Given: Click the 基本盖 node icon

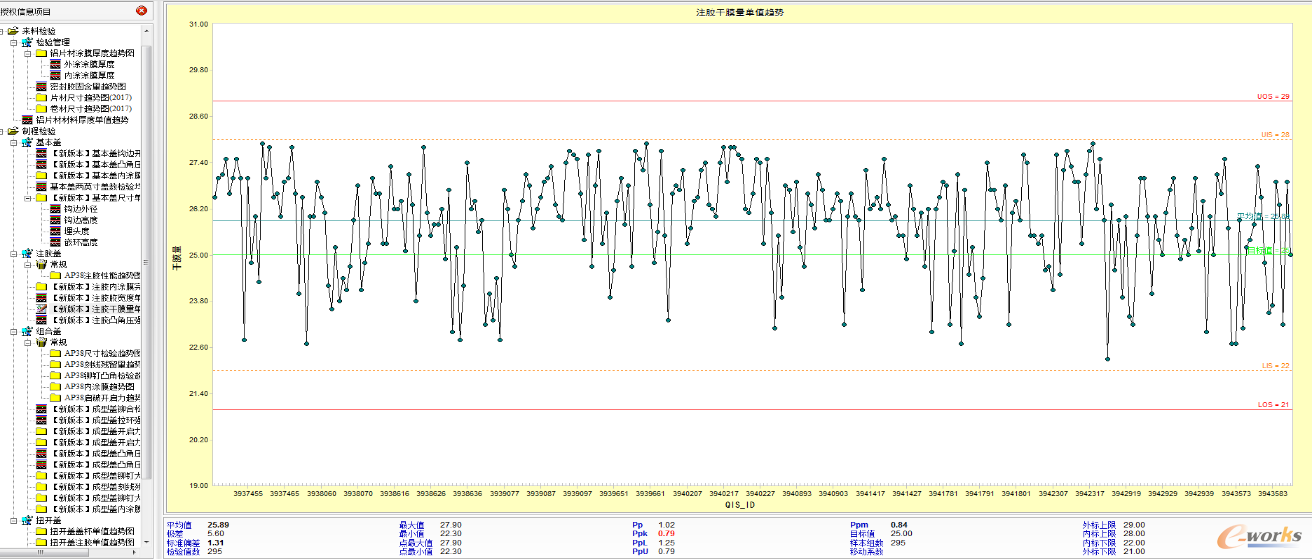Looking at the screenshot, I should pyautogui.click(x=27, y=142).
